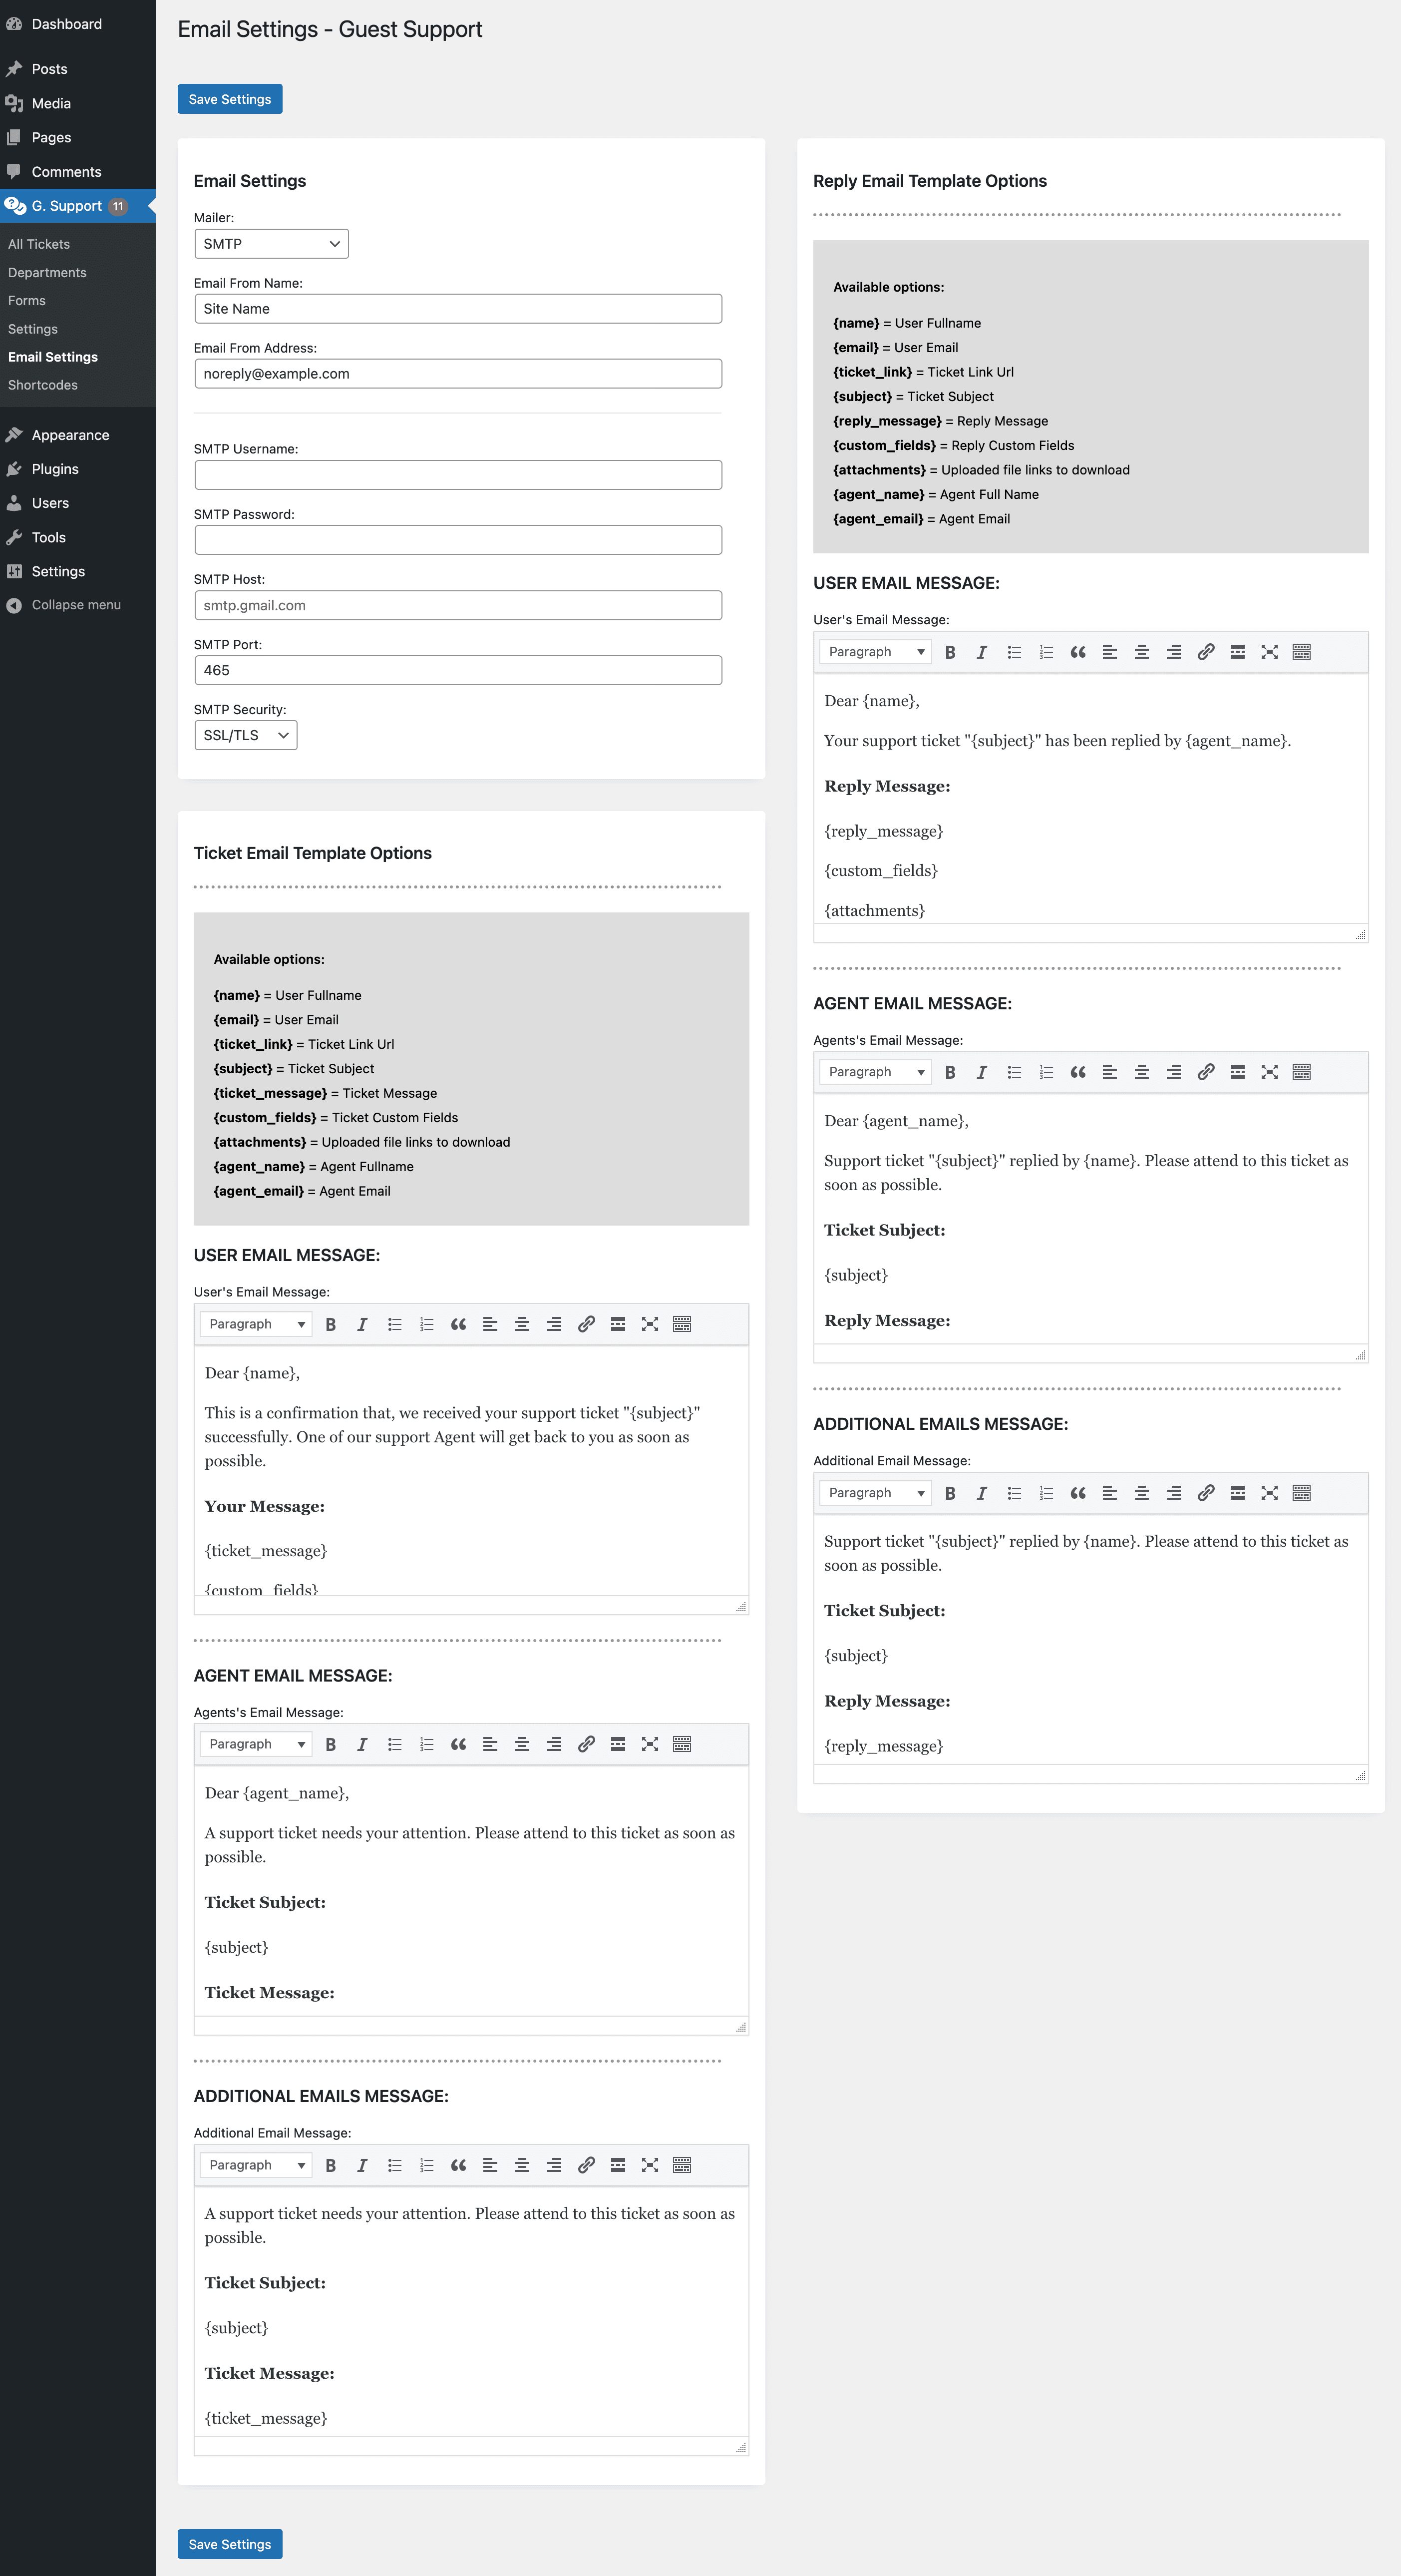Focus the SMTP Username field
This screenshot has width=1401, height=2576.
pyautogui.click(x=458, y=475)
